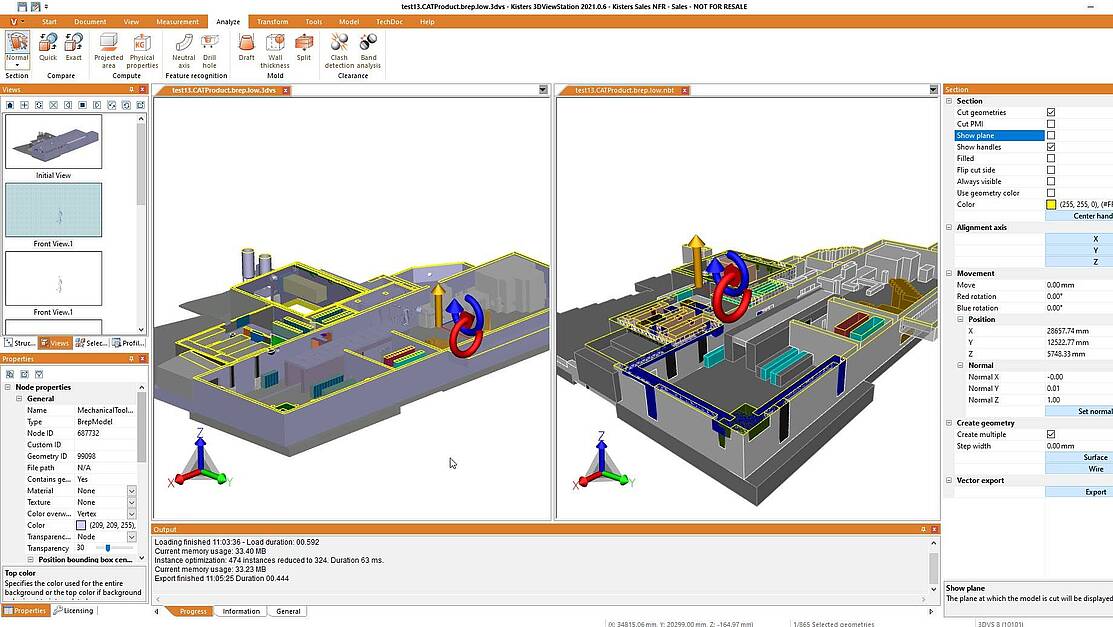
Task: Select the Split mold tool
Action: 304,48
